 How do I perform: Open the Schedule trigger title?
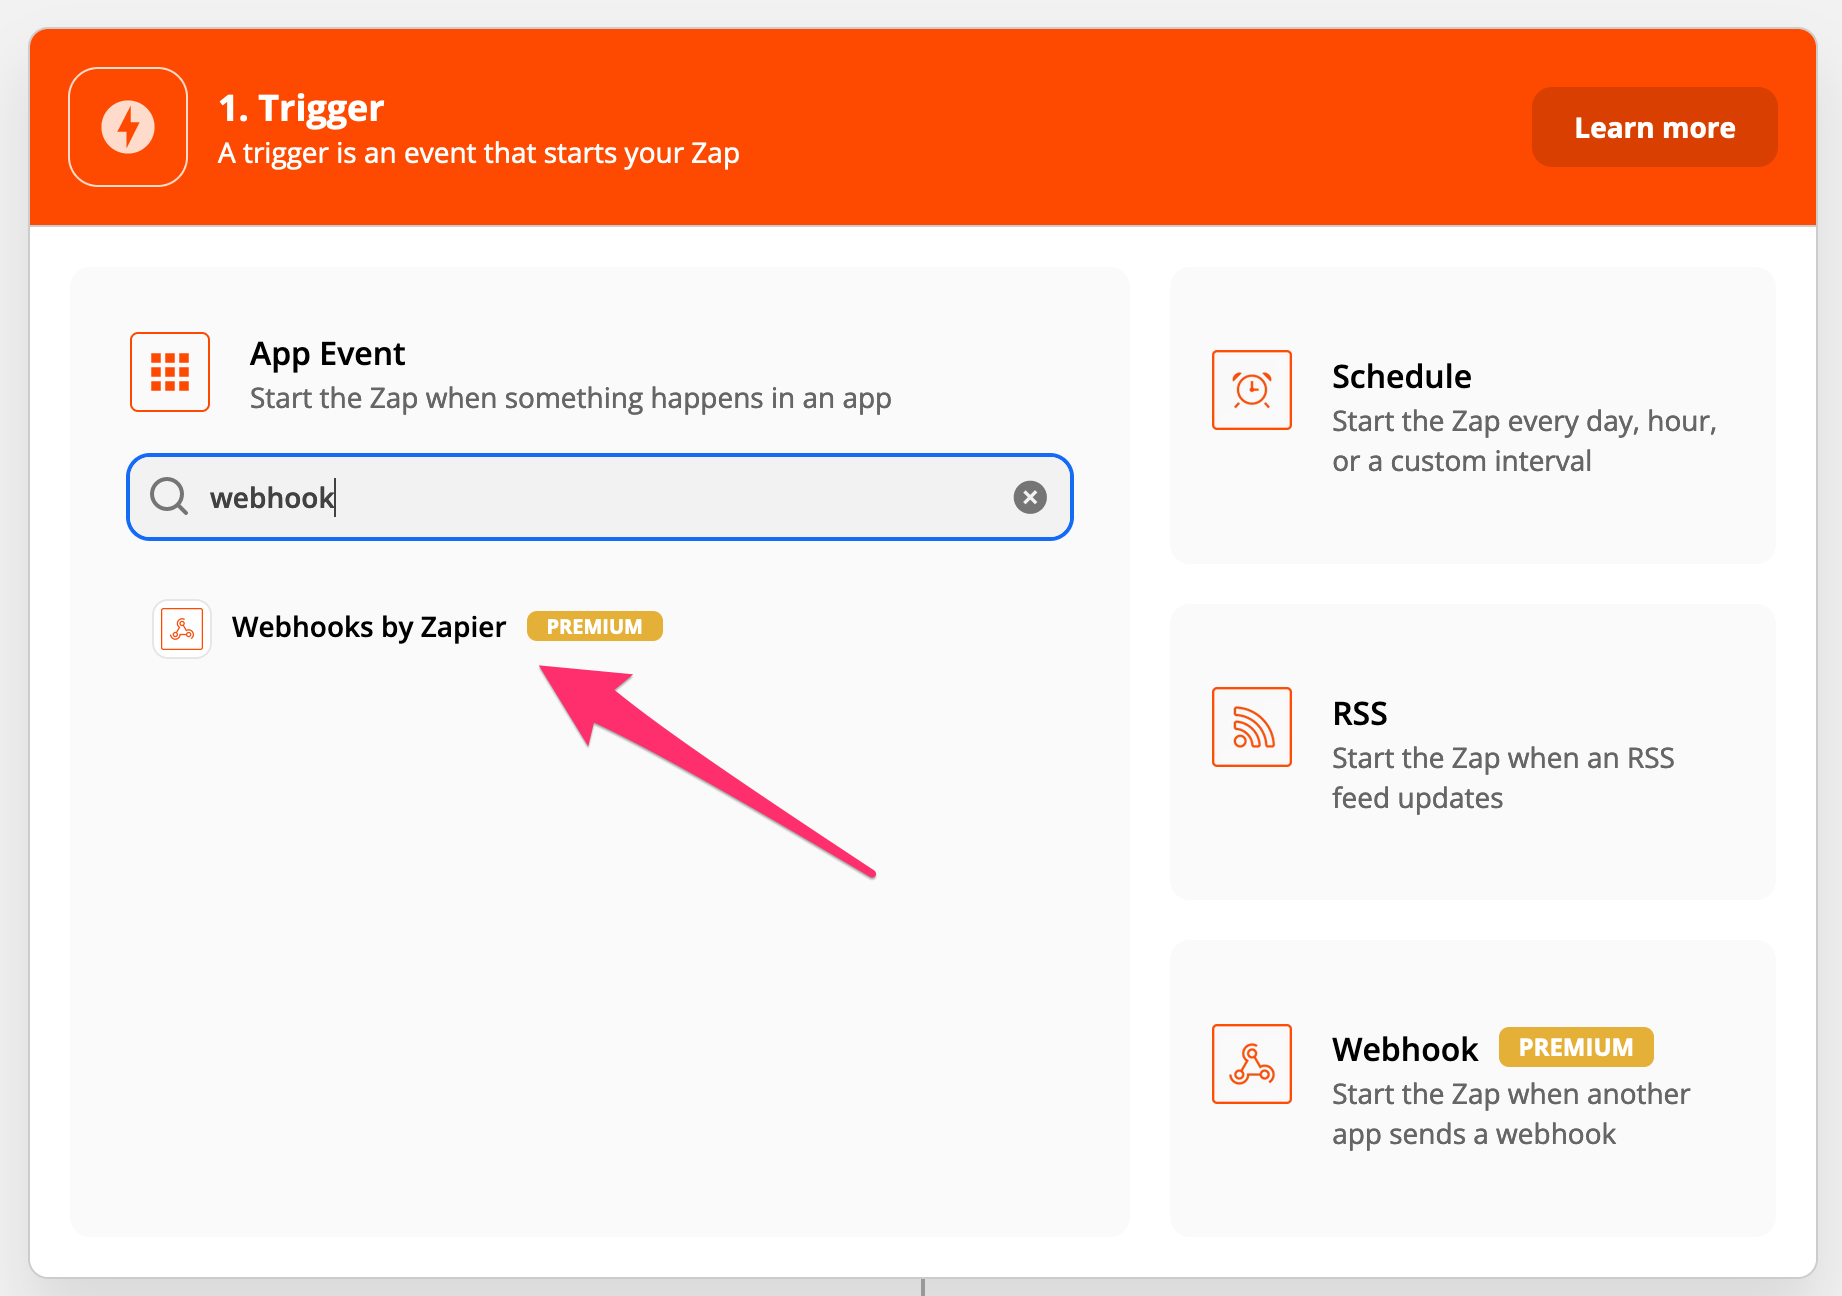click(x=1401, y=377)
